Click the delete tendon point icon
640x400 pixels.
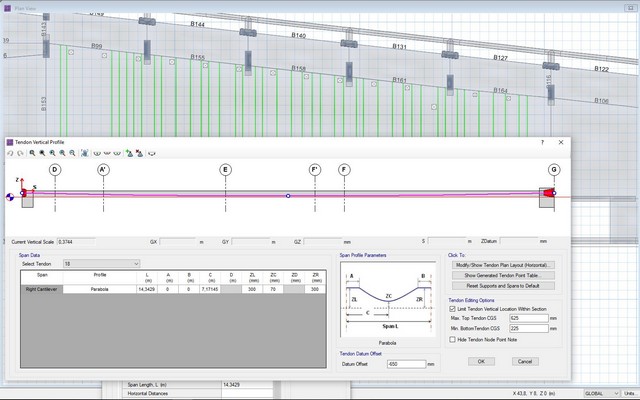coord(140,153)
